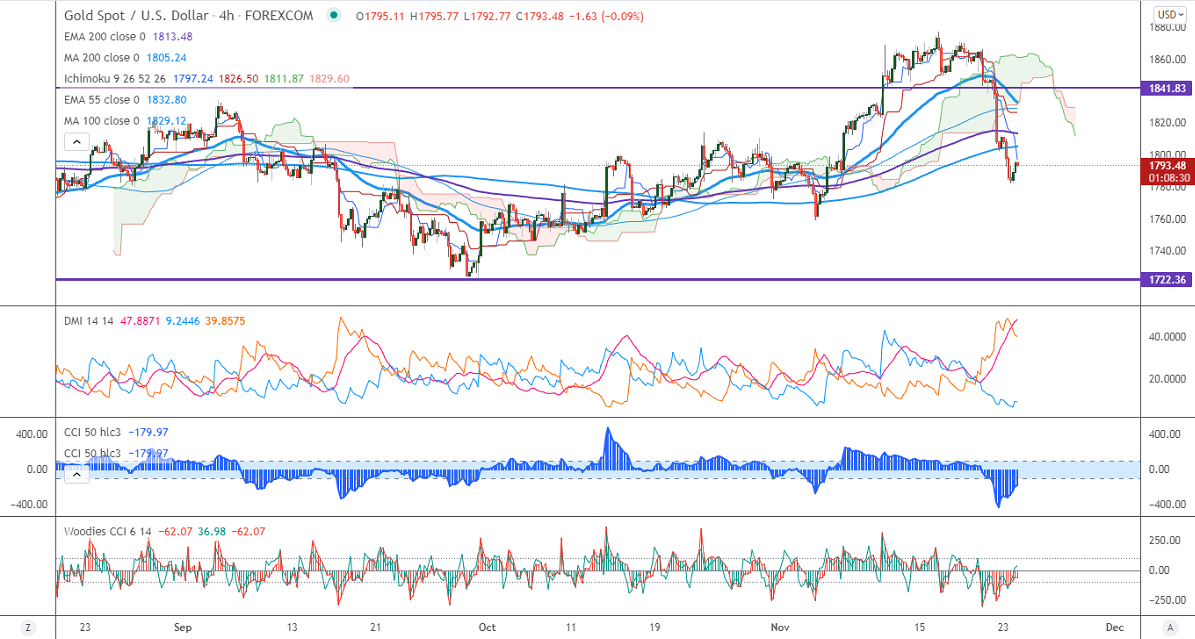Click the bar countdown timer 01:08:30
Viewport: 1195px width, 639px height.
pyautogui.click(x=1167, y=178)
